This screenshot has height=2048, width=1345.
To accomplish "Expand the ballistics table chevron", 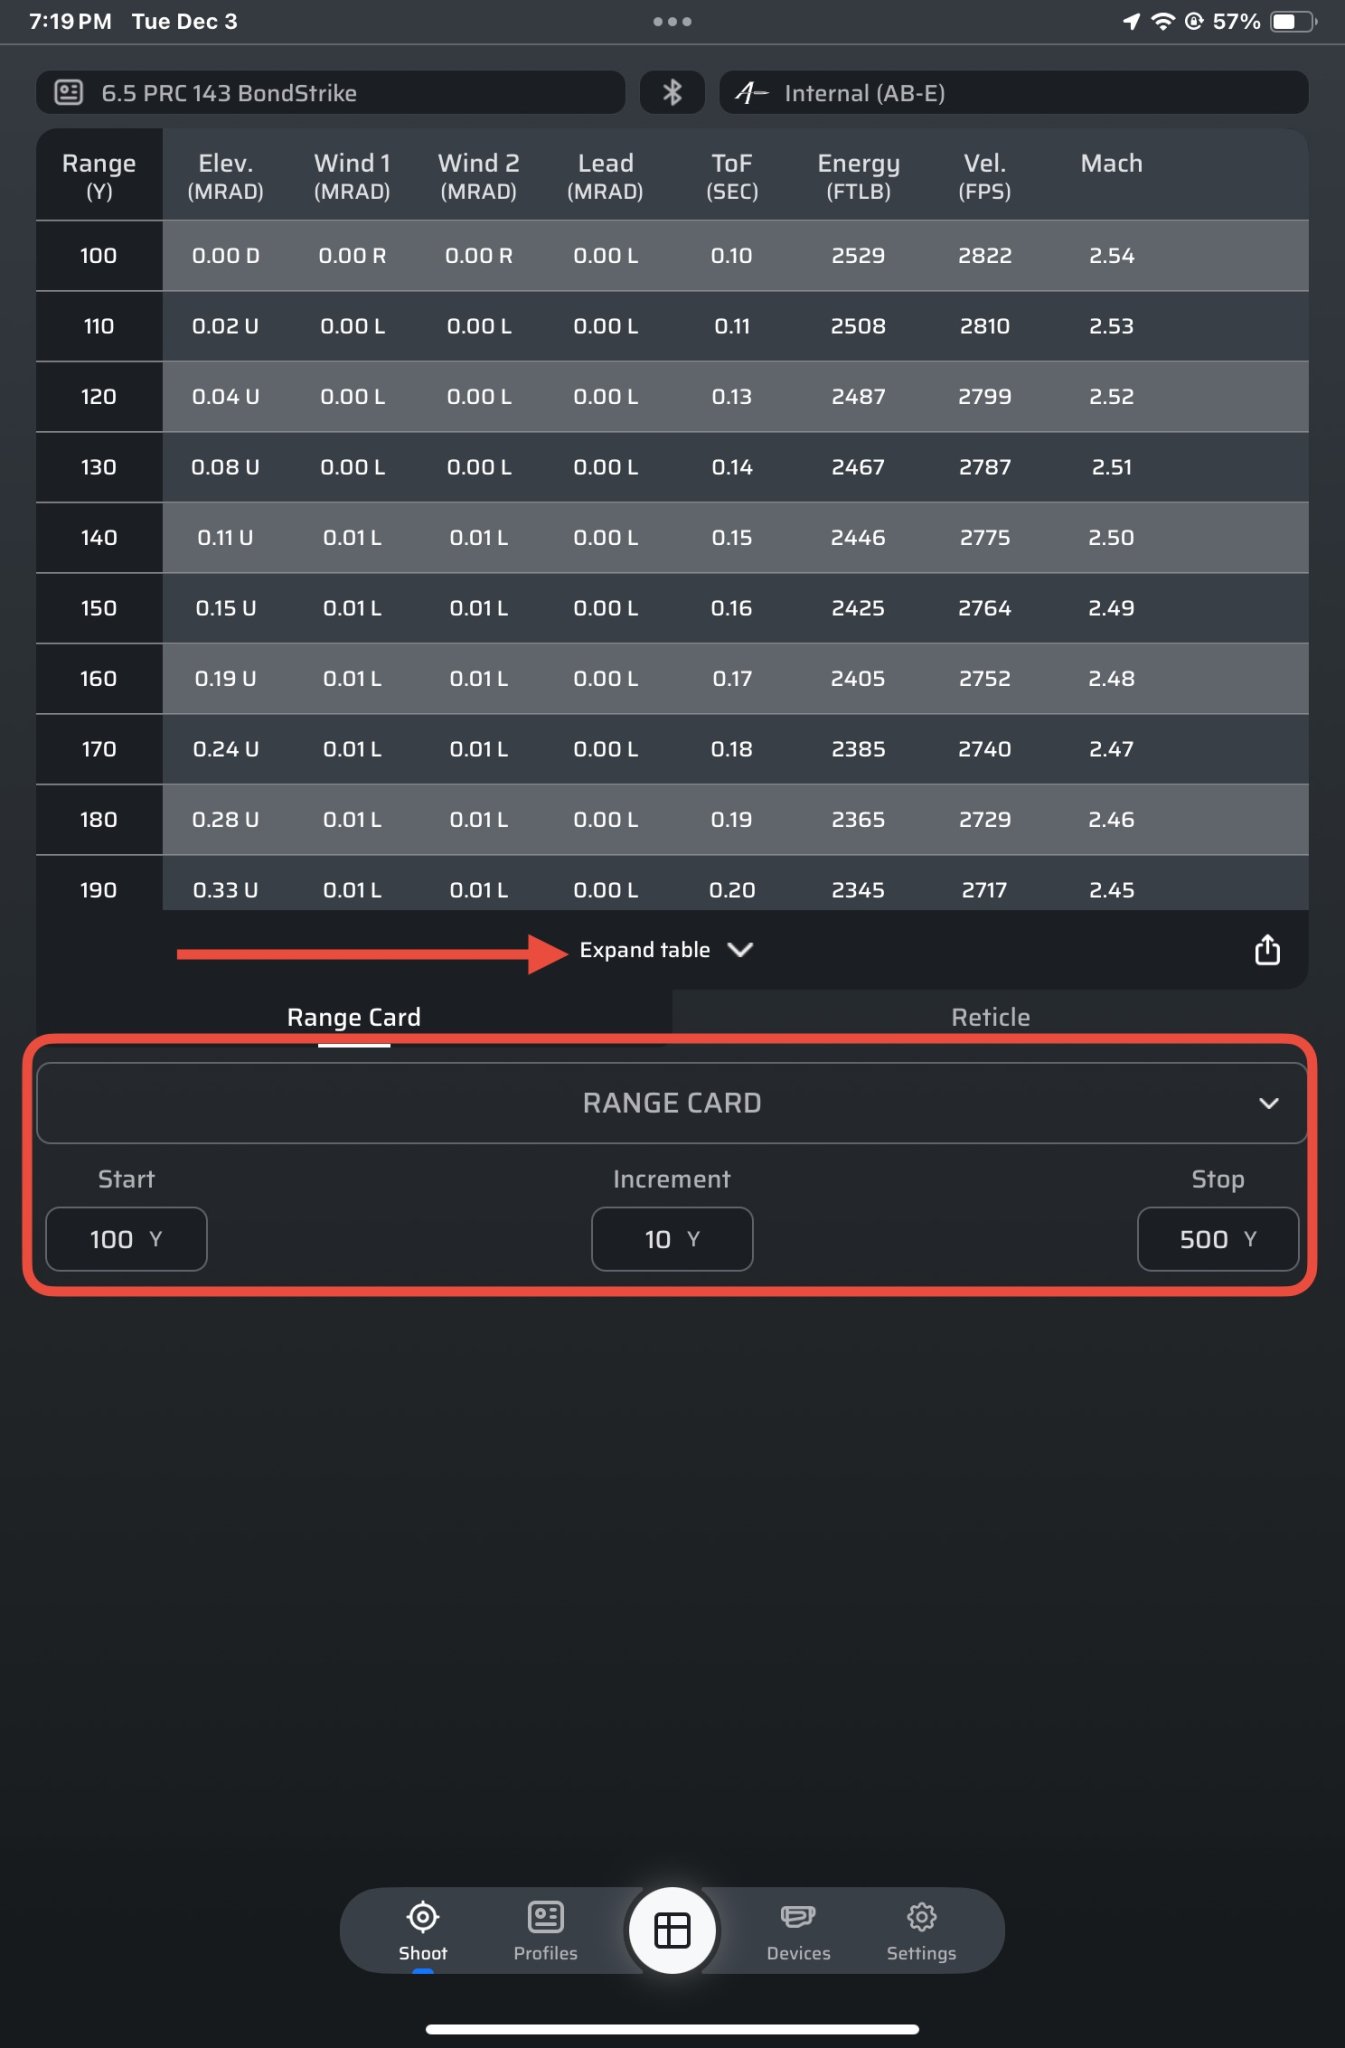I will click(x=741, y=950).
